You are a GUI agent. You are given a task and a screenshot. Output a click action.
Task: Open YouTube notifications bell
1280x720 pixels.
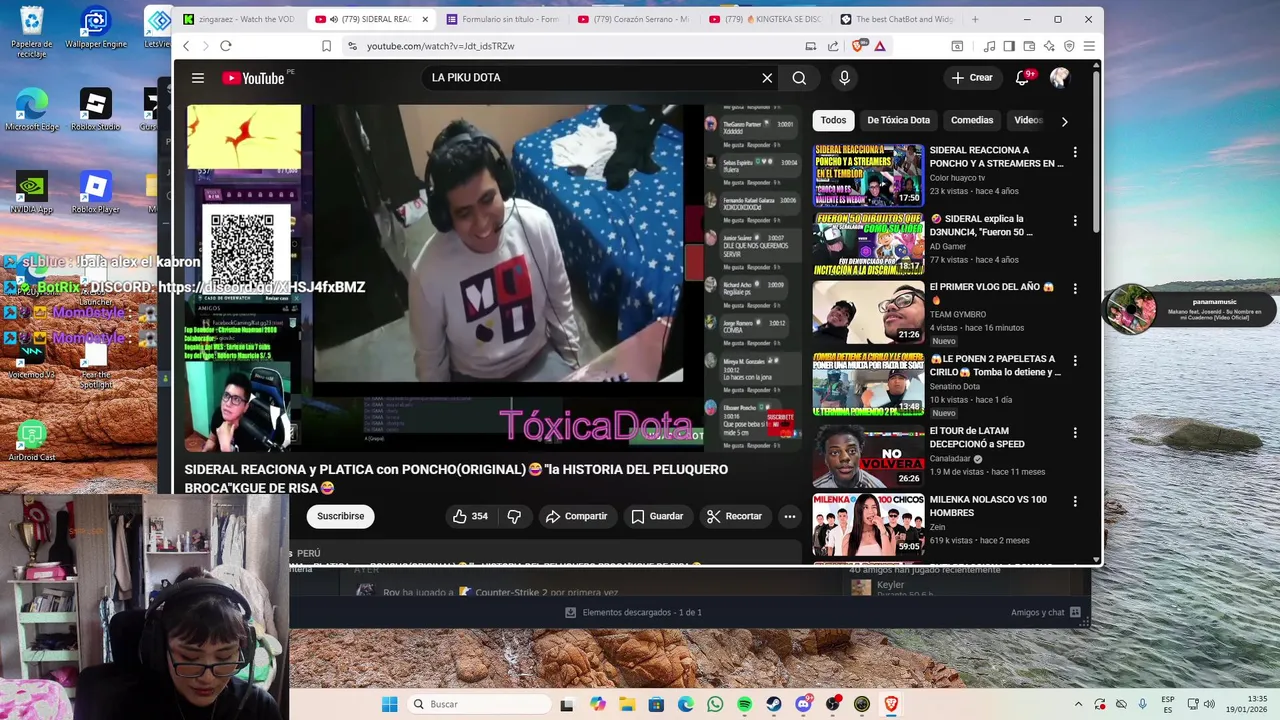(1022, 78)
